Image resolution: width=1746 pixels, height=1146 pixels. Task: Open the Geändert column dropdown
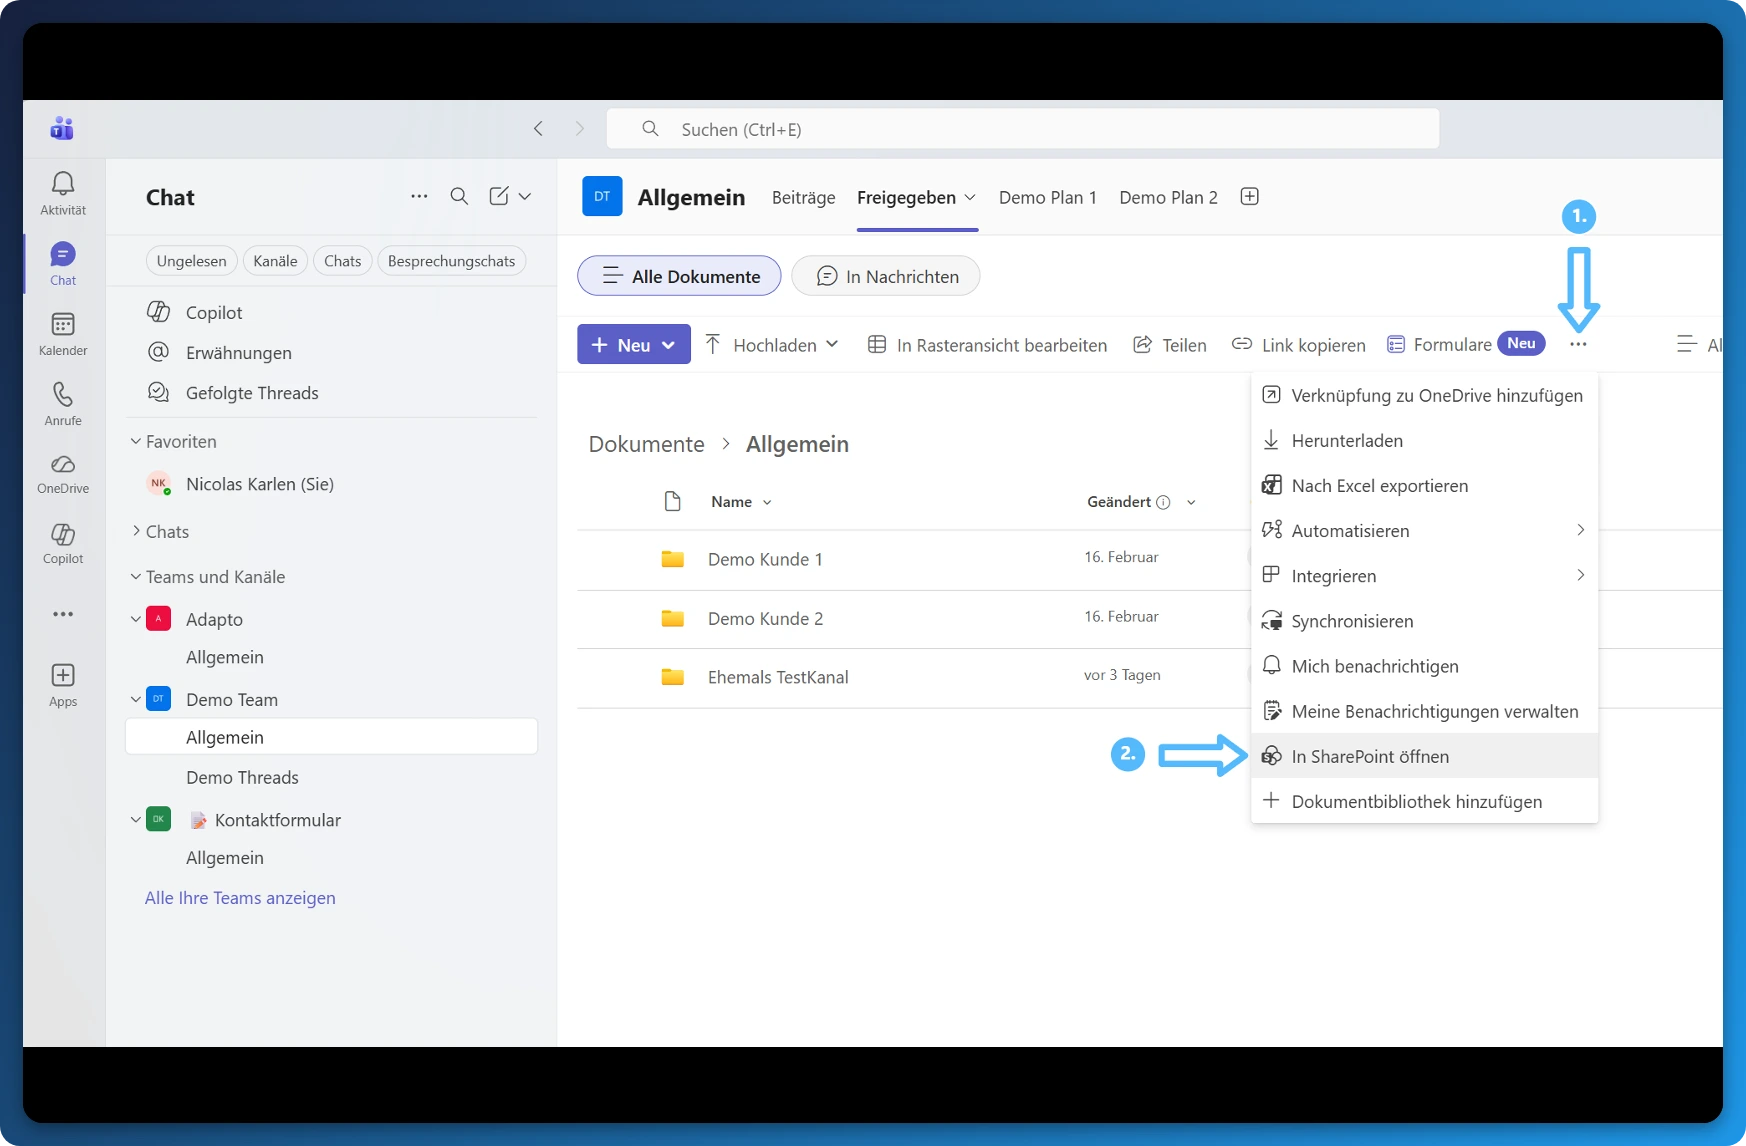tap(1191, 503)
